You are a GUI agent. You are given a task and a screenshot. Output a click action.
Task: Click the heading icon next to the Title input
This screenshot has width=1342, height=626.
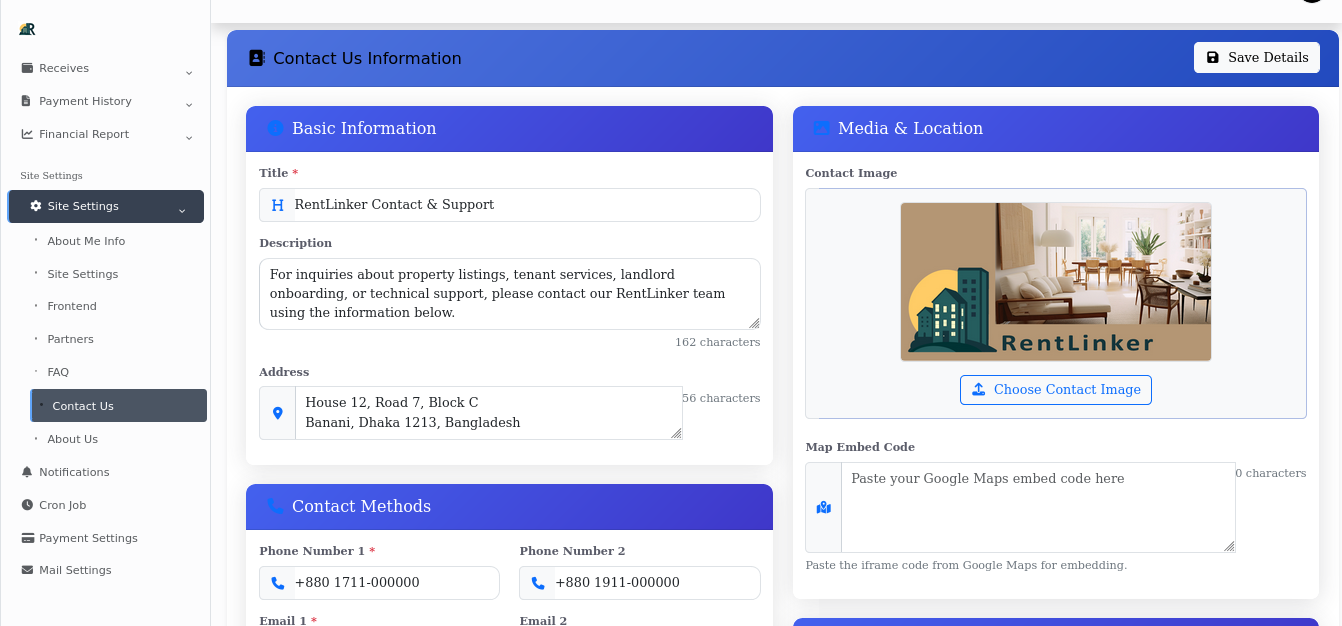pyautogui.click(x=277, y=205)
